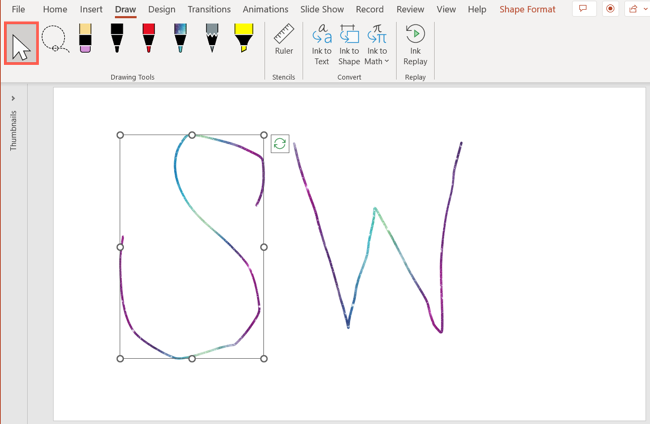650x424 pixels.
Task: Select the yellow highlighter
Action: 244,39
